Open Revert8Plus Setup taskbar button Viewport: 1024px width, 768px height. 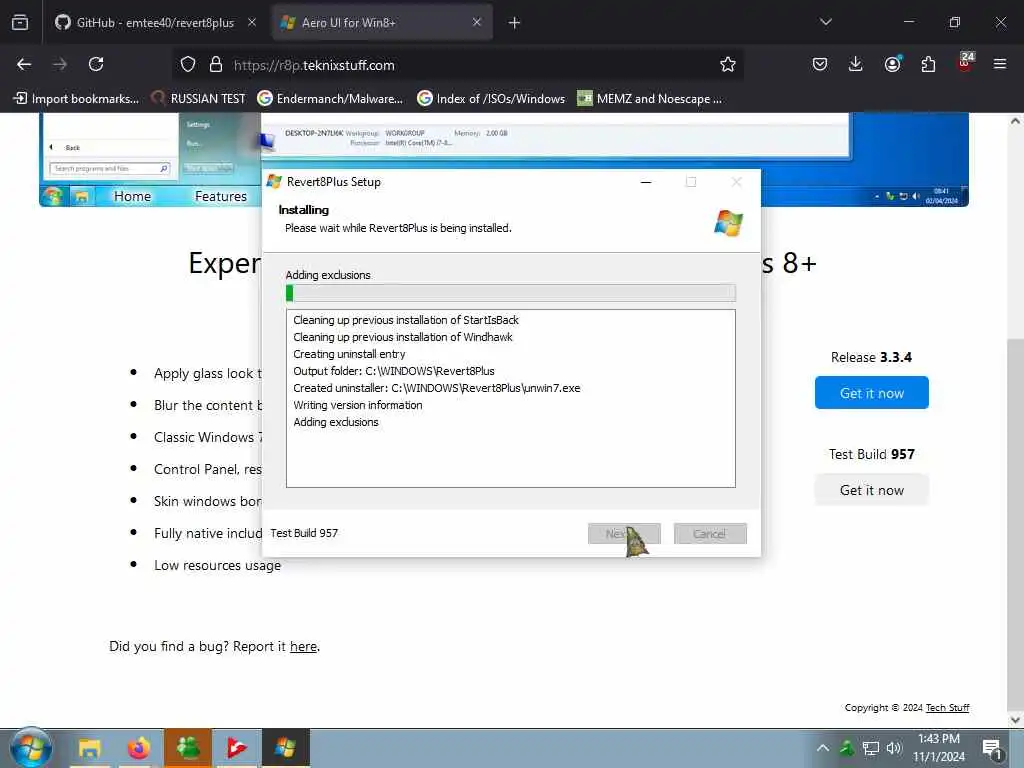285,748
